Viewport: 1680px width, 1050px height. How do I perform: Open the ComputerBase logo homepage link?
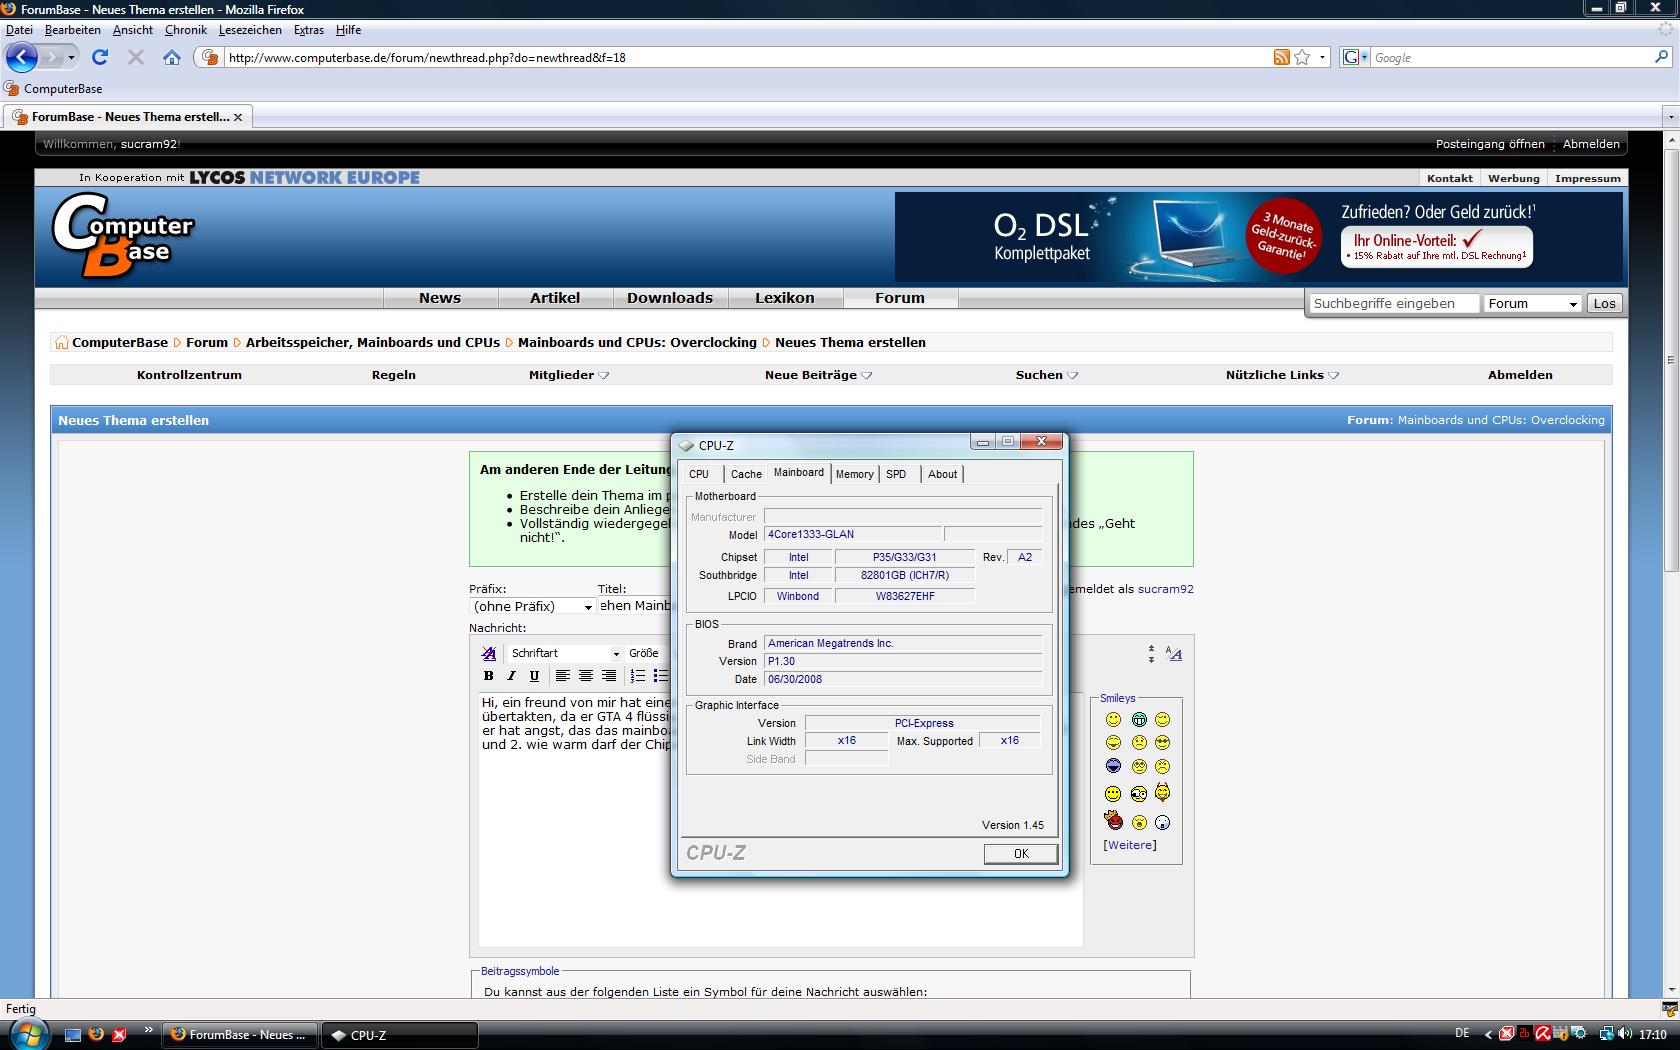[x=123, y=235]
